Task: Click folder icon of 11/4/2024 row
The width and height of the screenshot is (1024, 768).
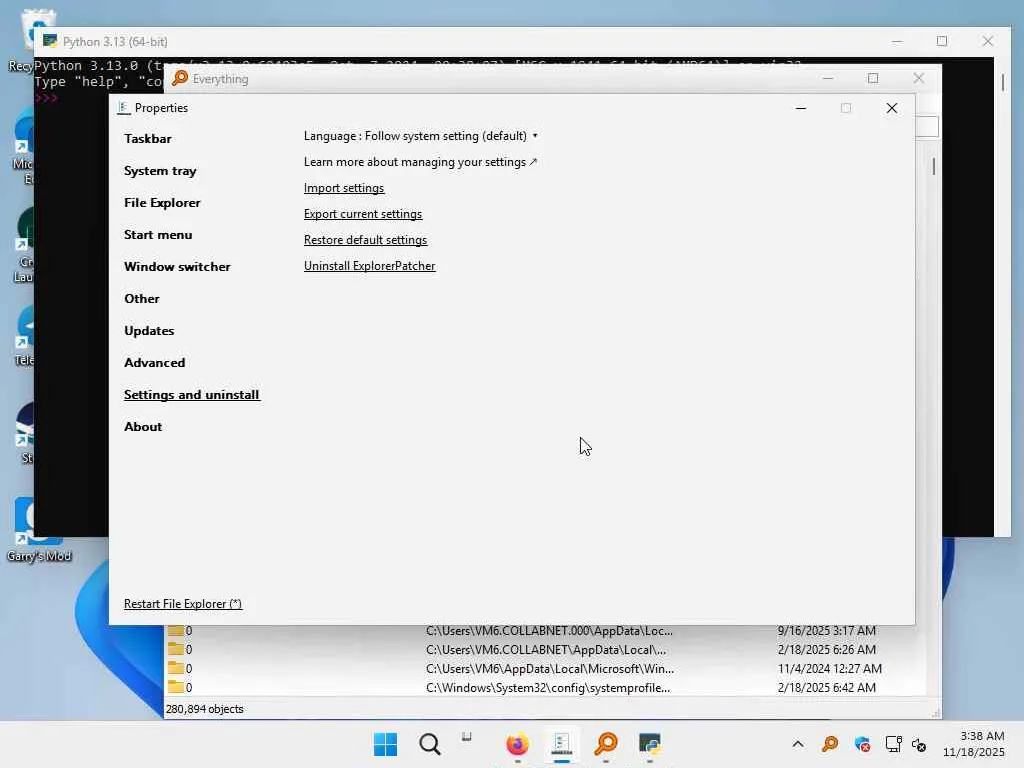Action: point(175,668)
